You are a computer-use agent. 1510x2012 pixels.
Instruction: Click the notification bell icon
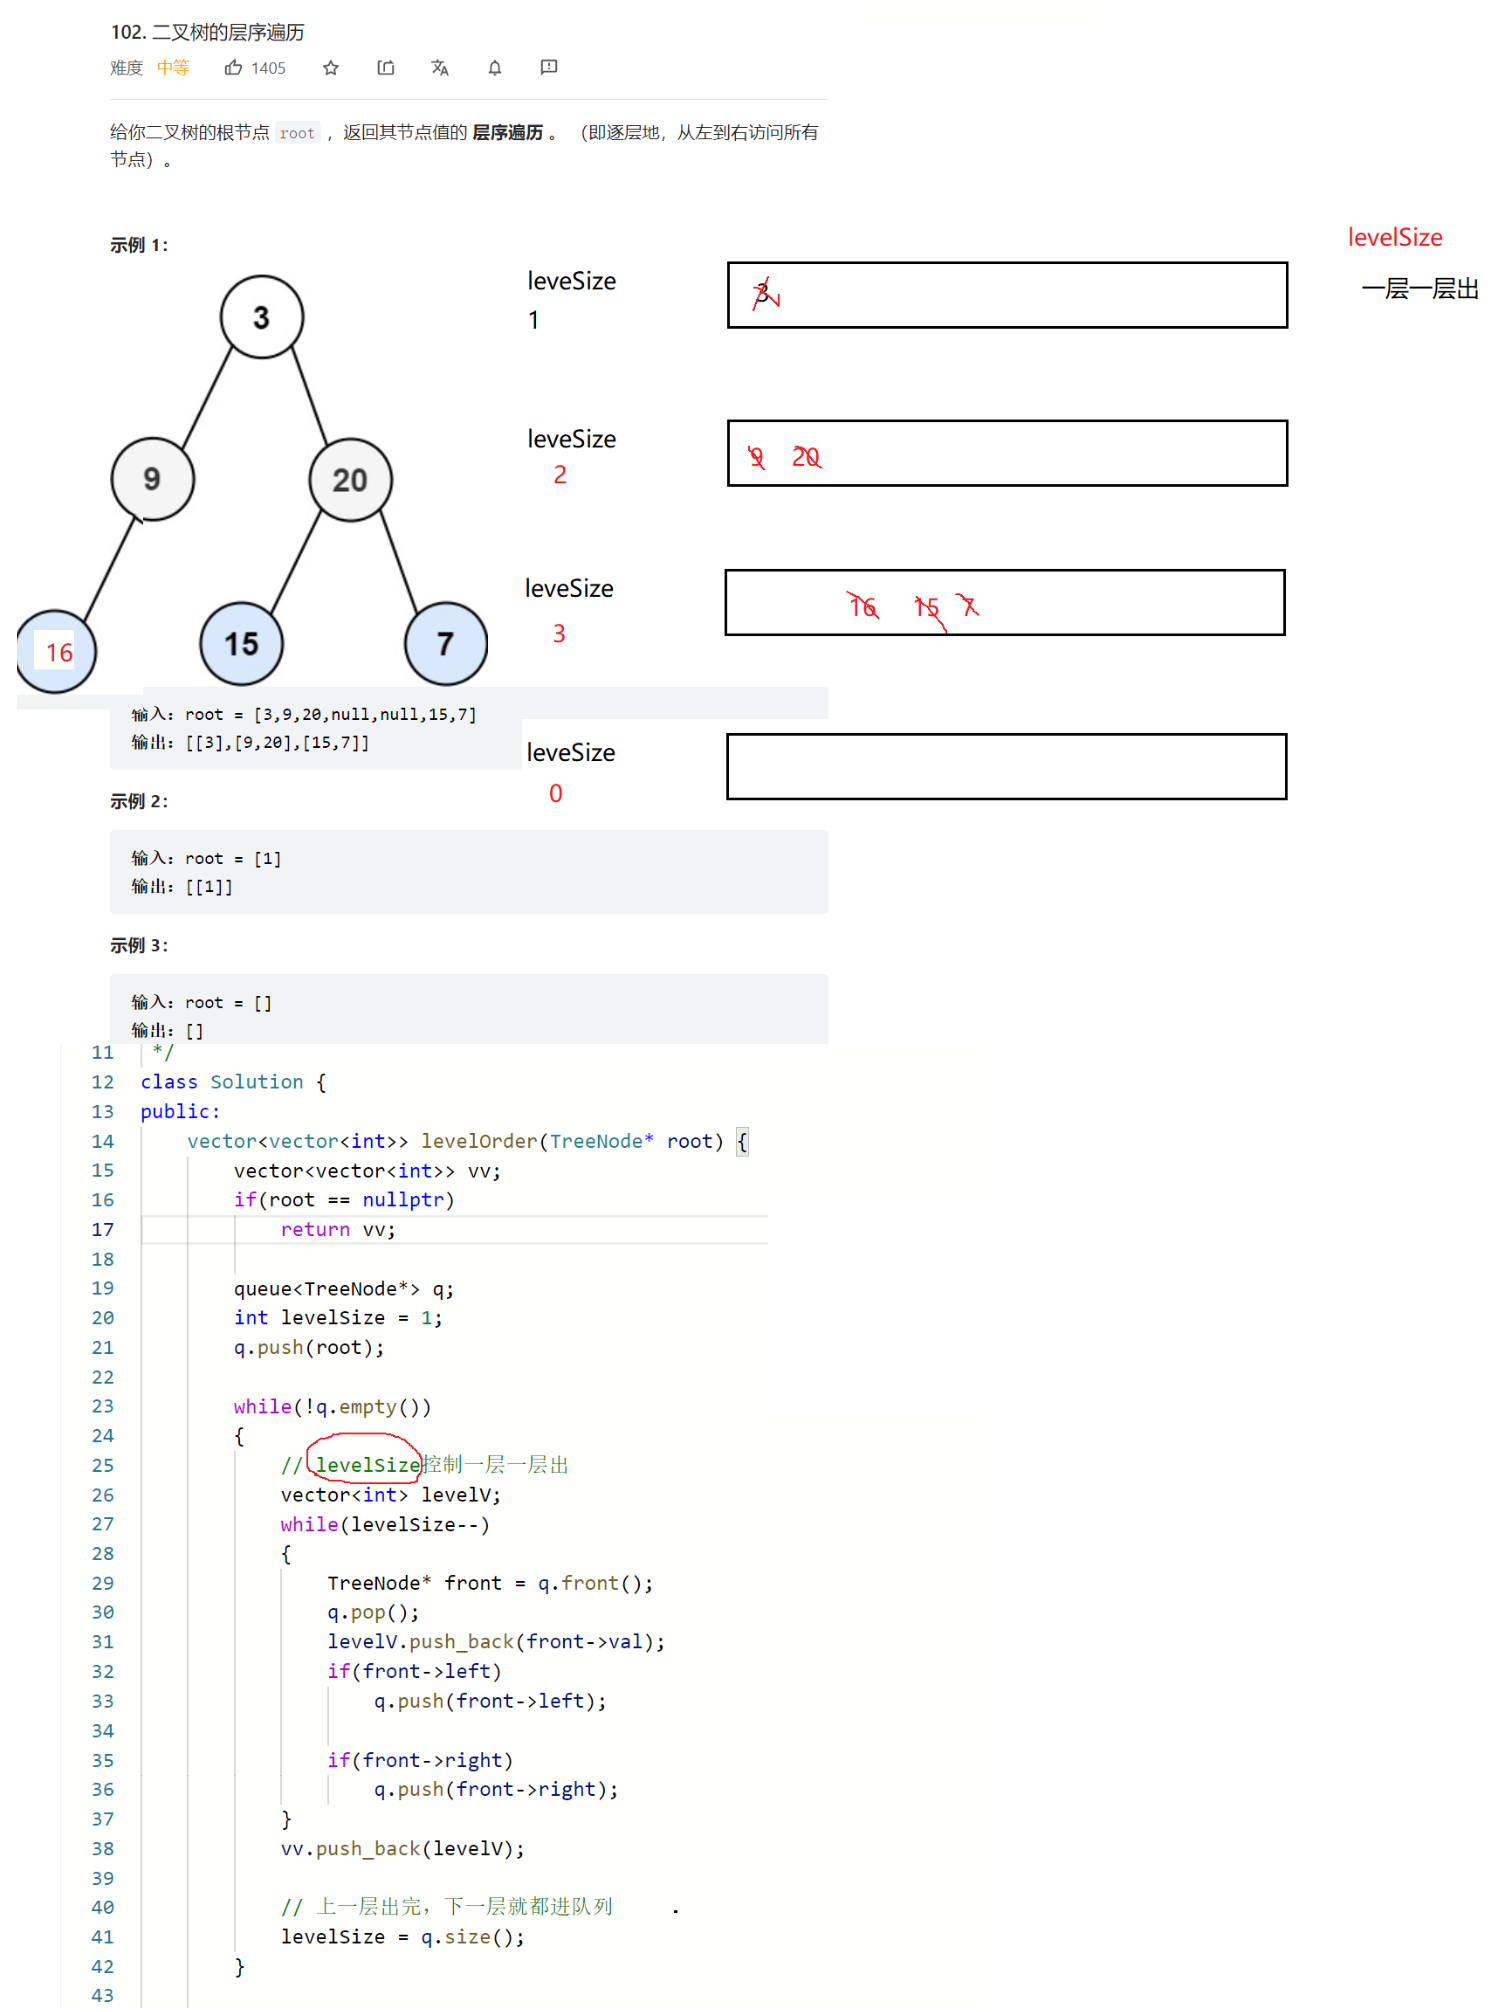(x=494, y=67)
